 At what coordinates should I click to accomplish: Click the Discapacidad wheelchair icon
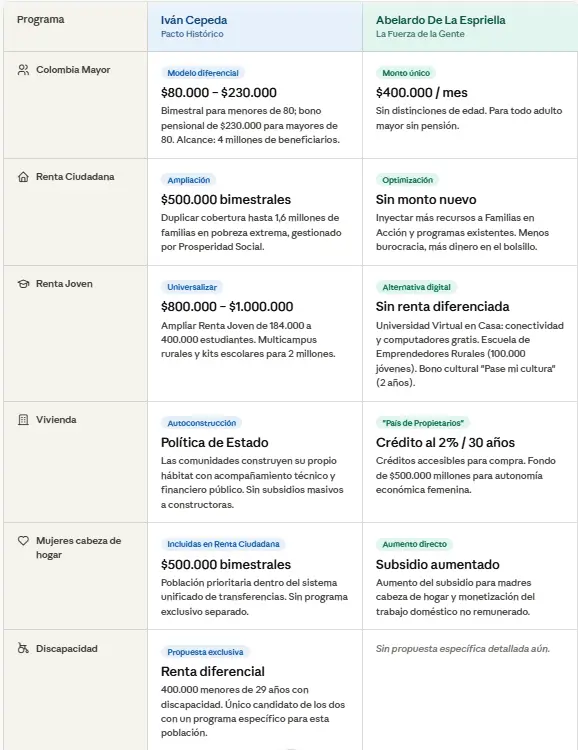tap(23, 649)
